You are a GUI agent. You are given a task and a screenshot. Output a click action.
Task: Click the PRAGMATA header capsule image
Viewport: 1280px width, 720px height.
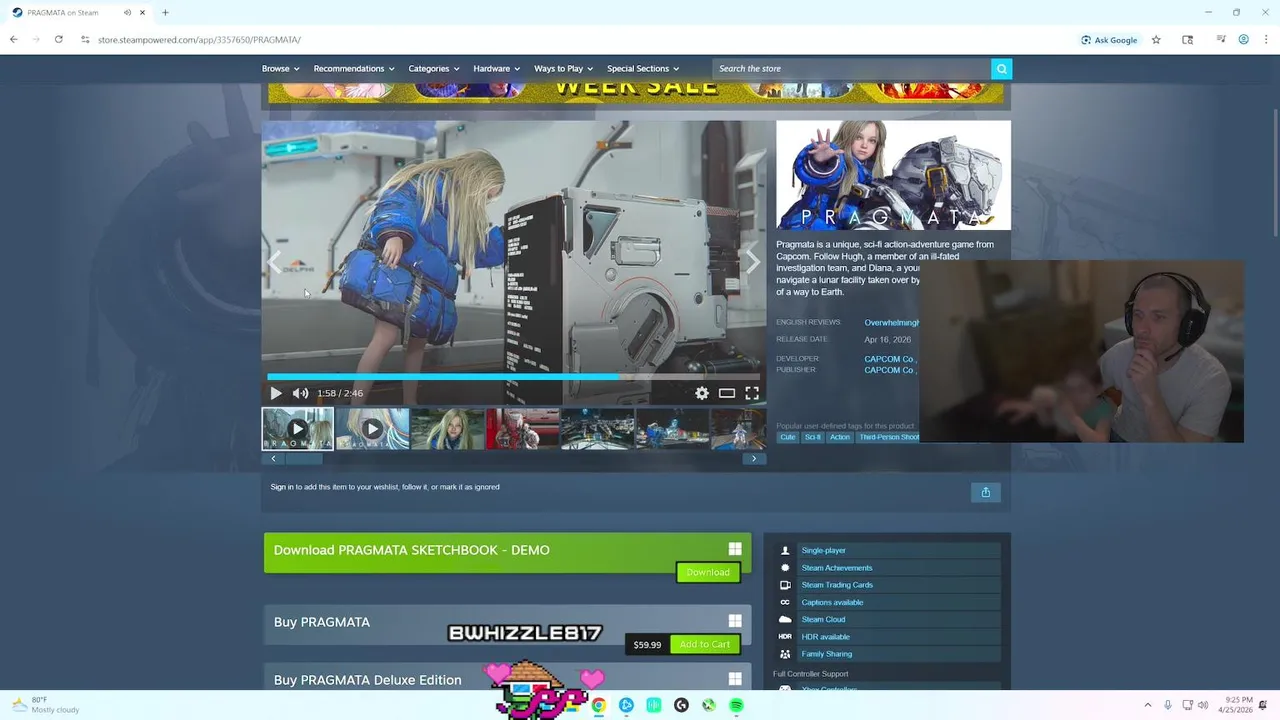(893, 175)
